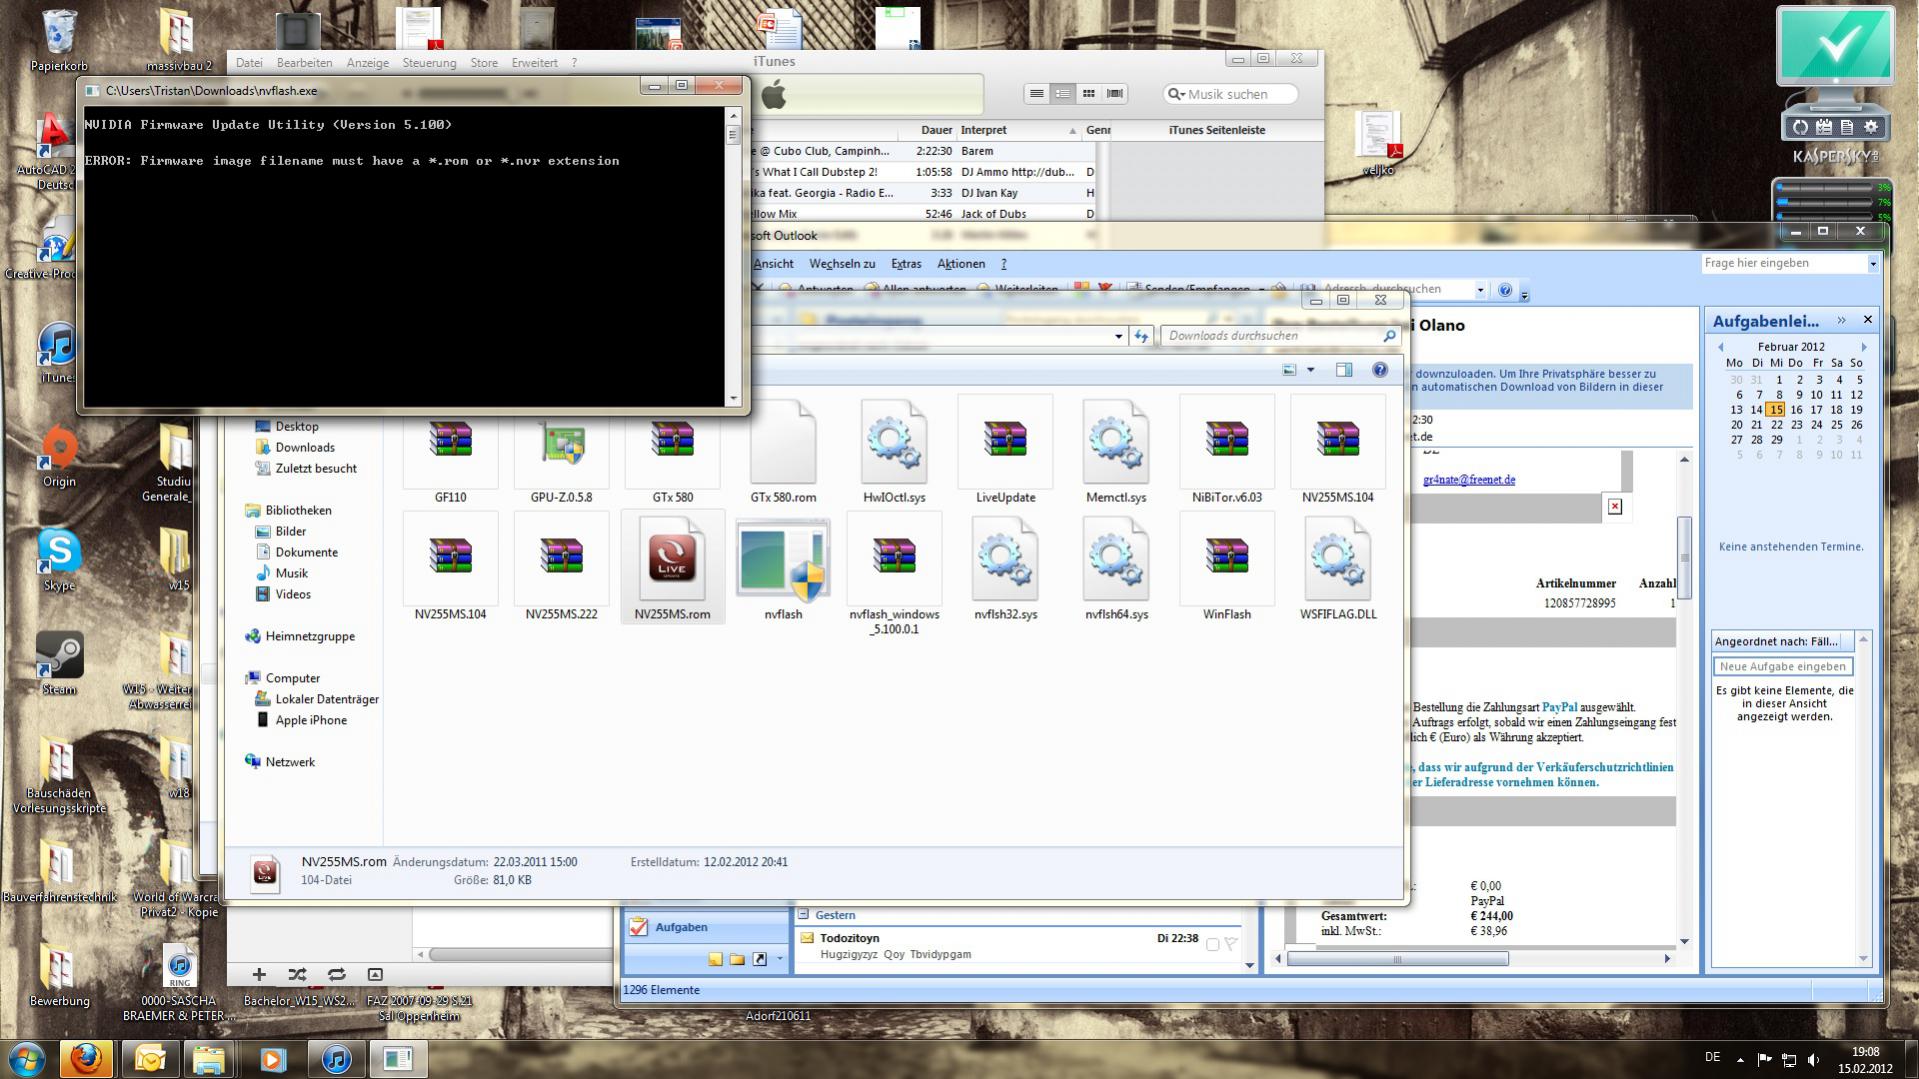The width and height of the screenshot is (1919, 1079).
Task: Open Outlook folder list icon in navigation pane
Action: [737, 959]
